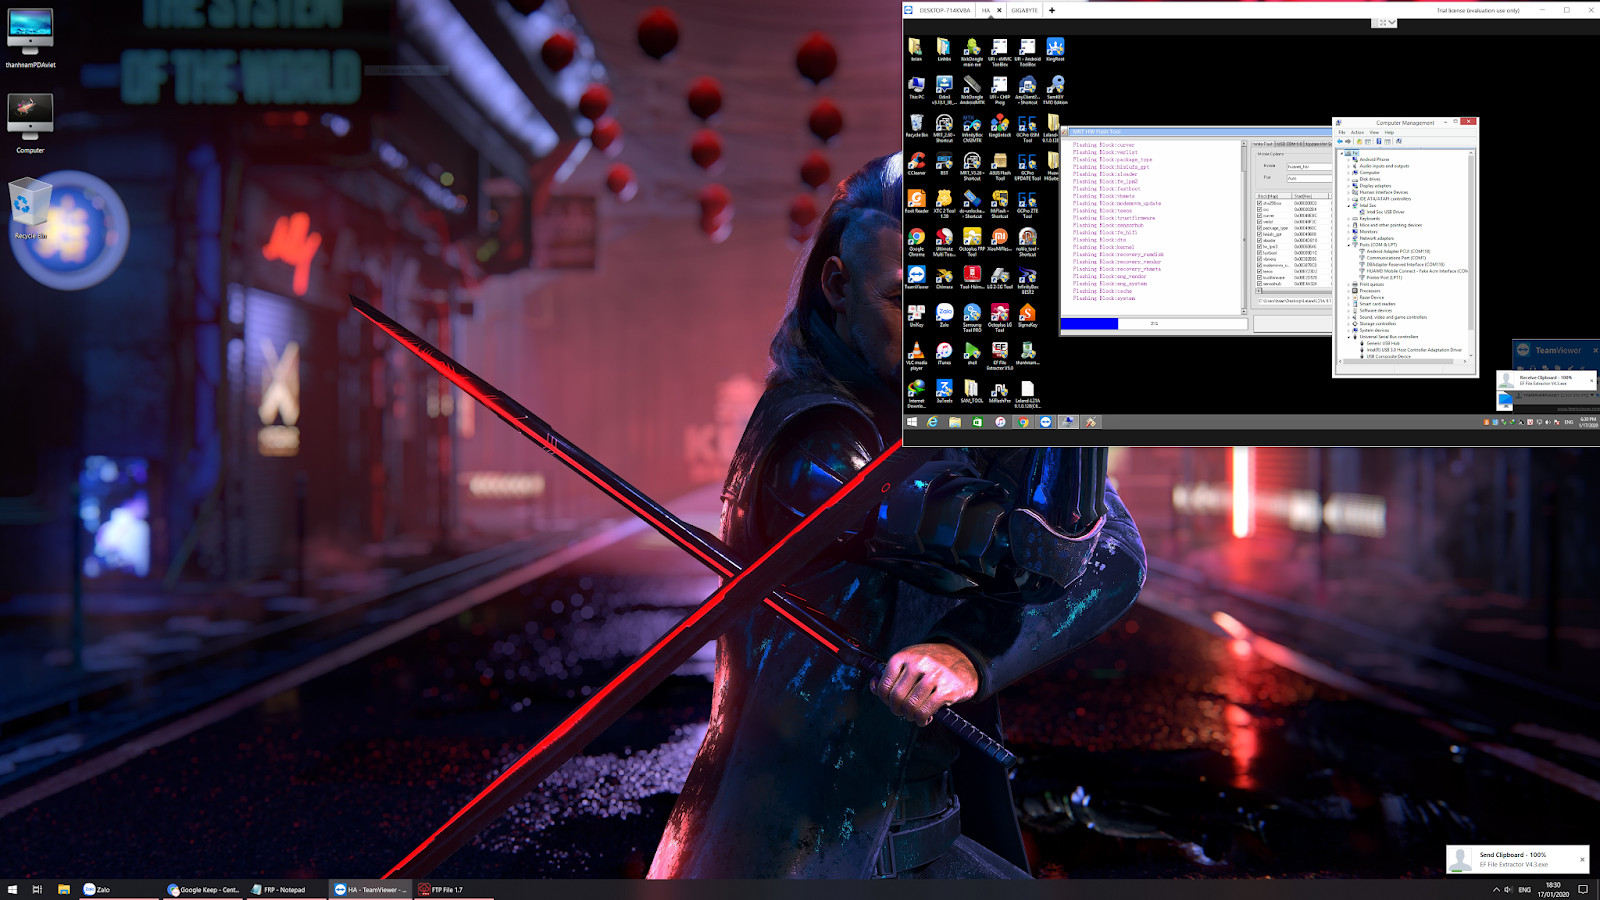Screen dimensions: 1600x900
Task: Click vertical scrollbar of flash log
Action: click(x=1245, y=227)
